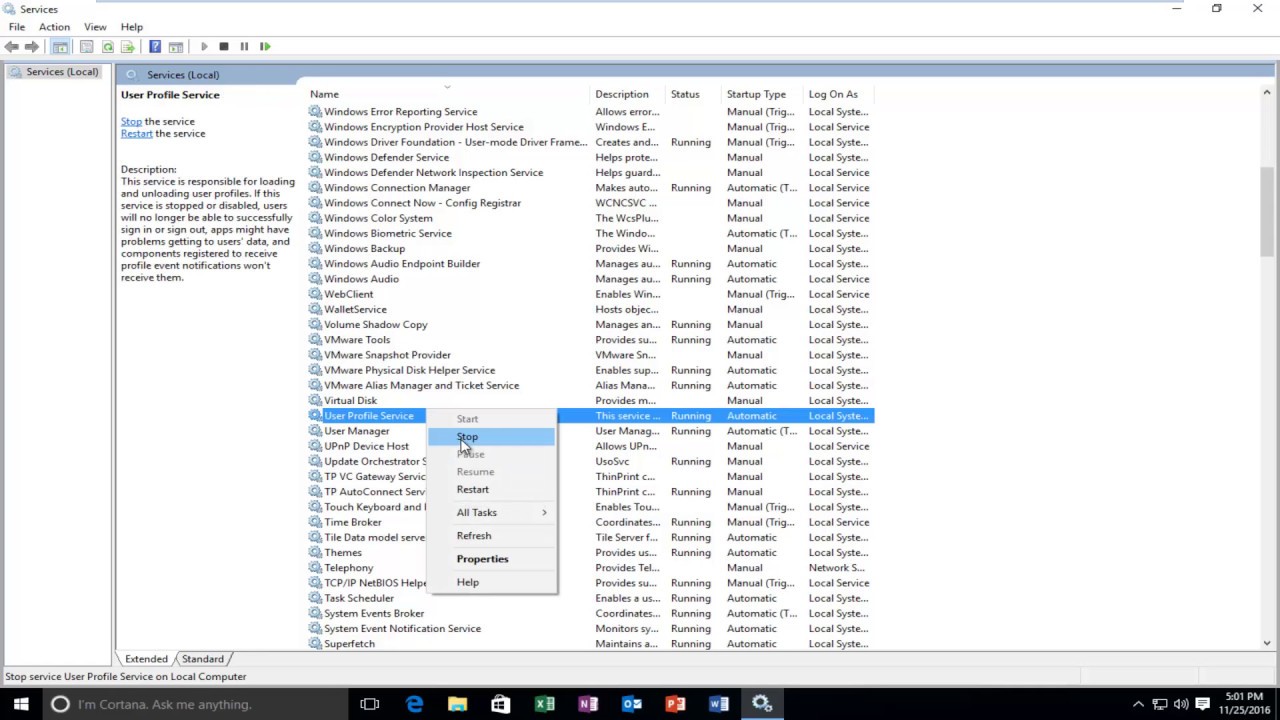Open Properties from the context menu
This screenshot has height=720, width=1280.
[x=492, y=559]
